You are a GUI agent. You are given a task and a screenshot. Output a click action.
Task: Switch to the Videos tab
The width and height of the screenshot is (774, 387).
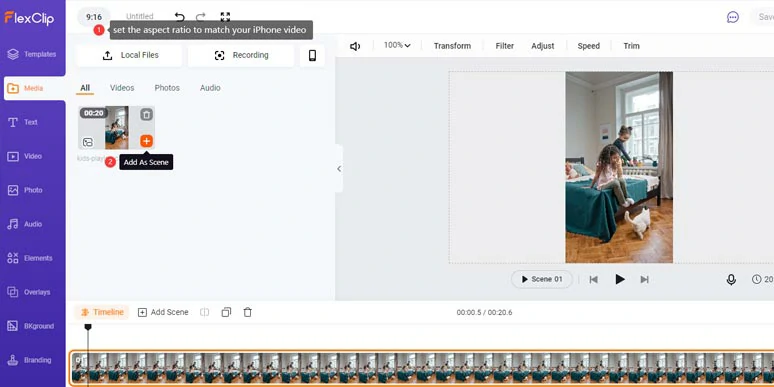pyautogui.click(x=122, y=88)
